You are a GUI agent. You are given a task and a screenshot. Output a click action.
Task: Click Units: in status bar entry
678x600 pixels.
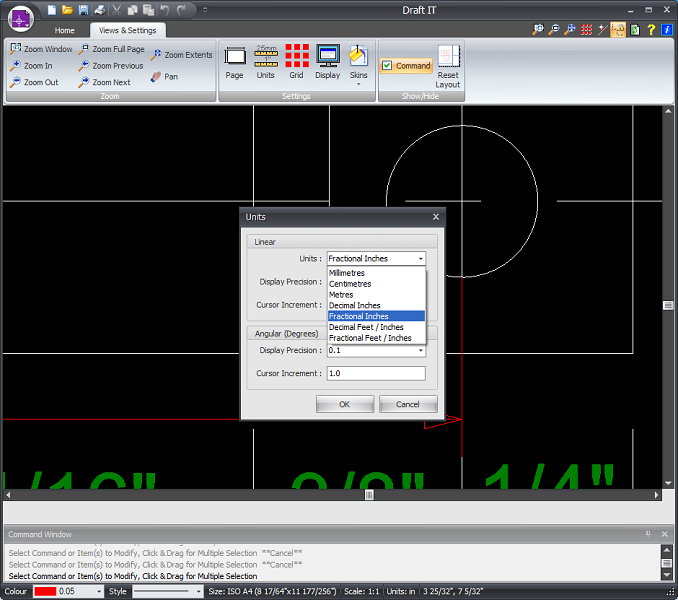401,591
